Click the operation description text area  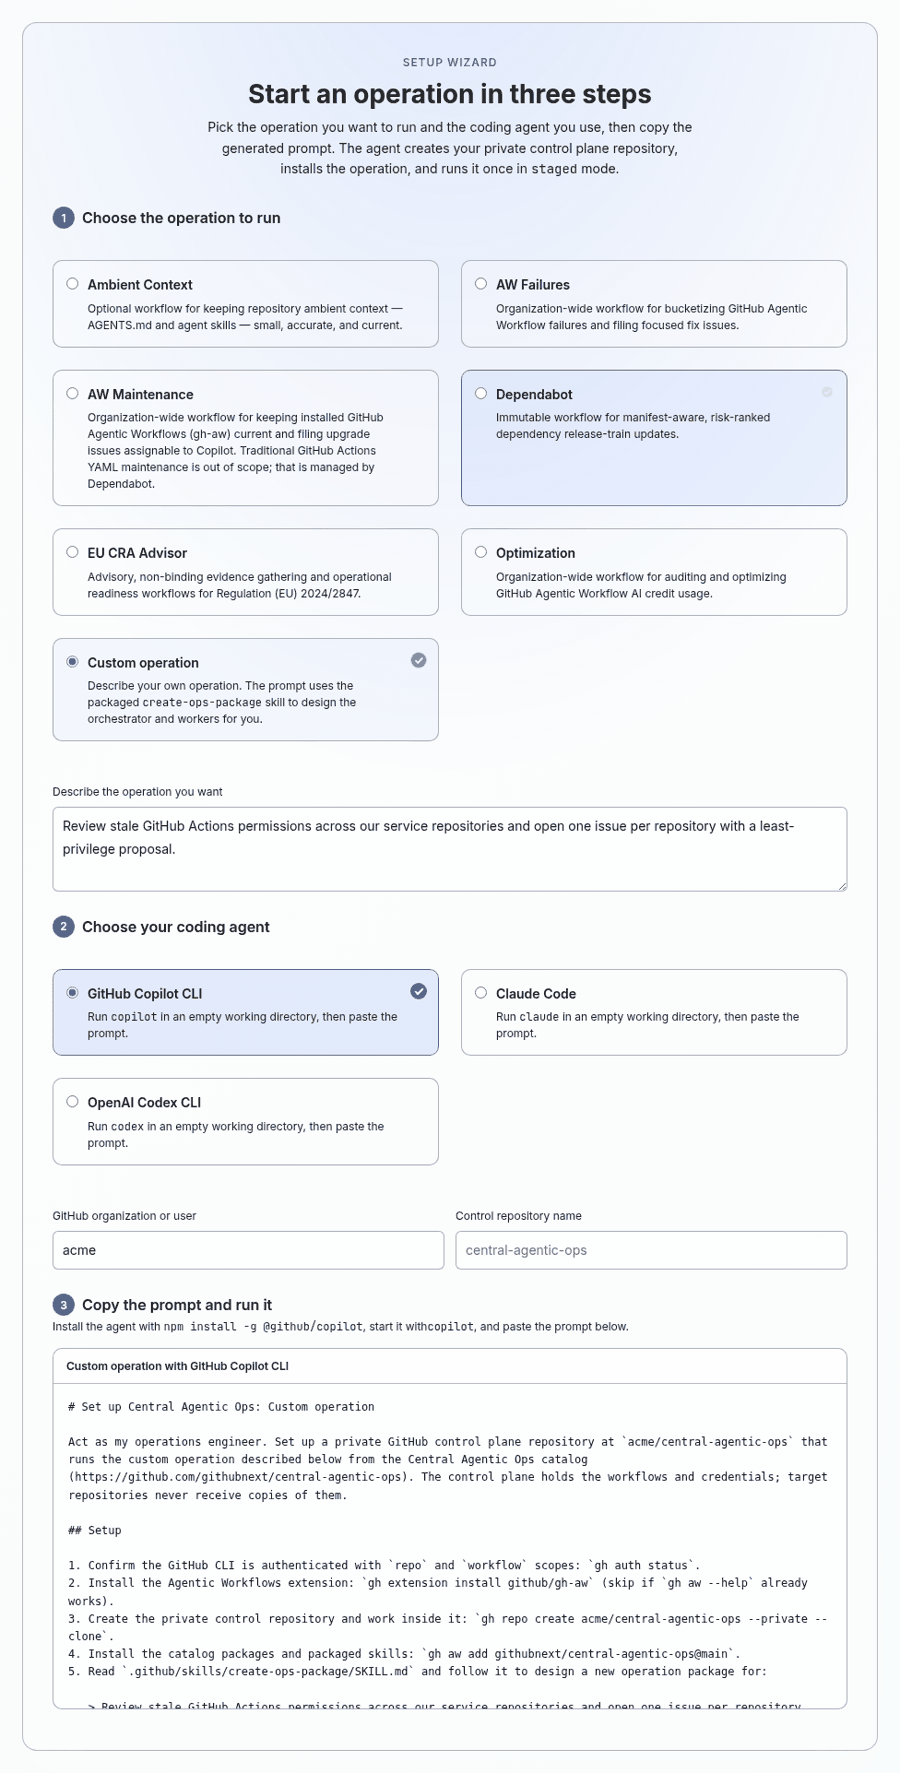tap(450, 849)
